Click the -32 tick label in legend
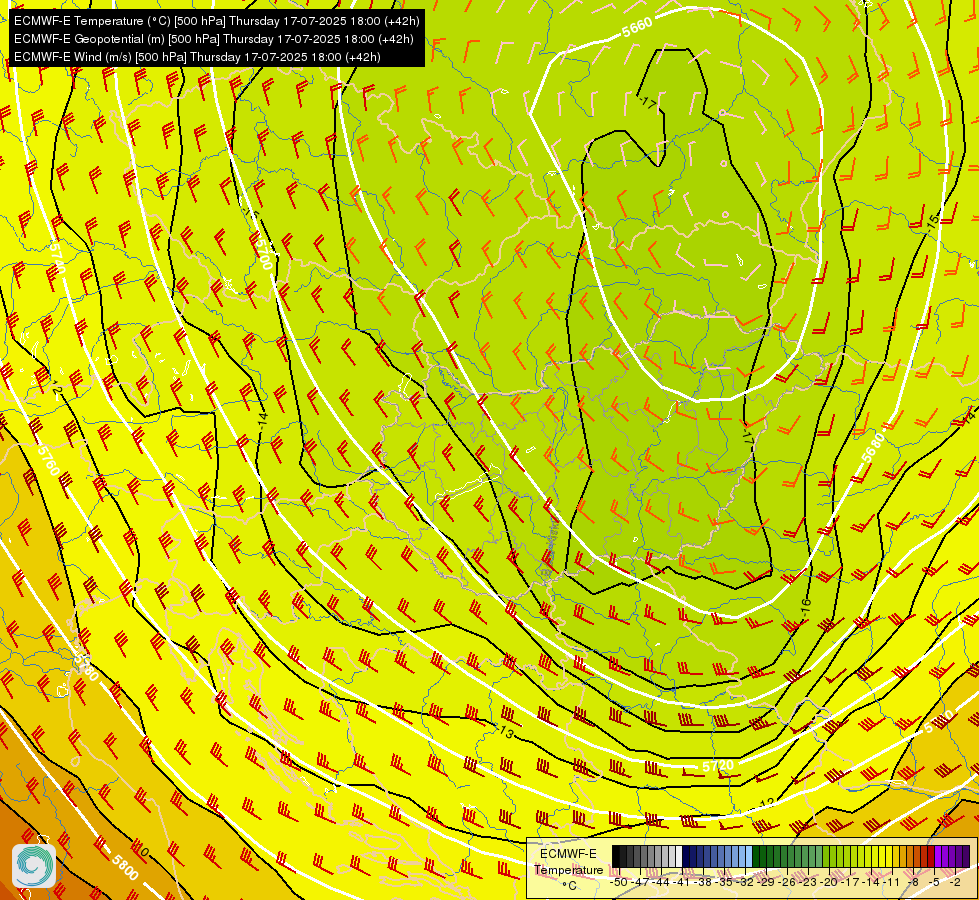Screen dimensions: 979x900 pyautogui.click(x=745, y=882)
